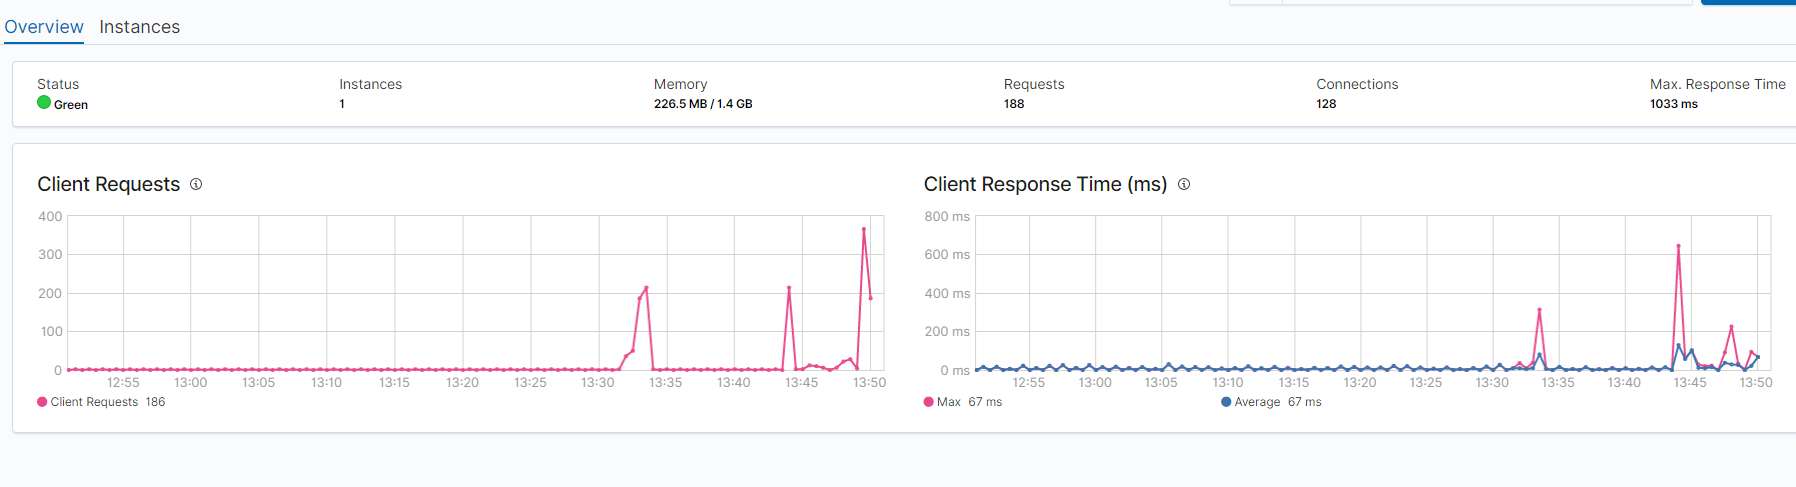This screenshot has height=487, width=1796.
Task: Click the 13:33 peak in Client Requests chart
Action: point(646,288)
